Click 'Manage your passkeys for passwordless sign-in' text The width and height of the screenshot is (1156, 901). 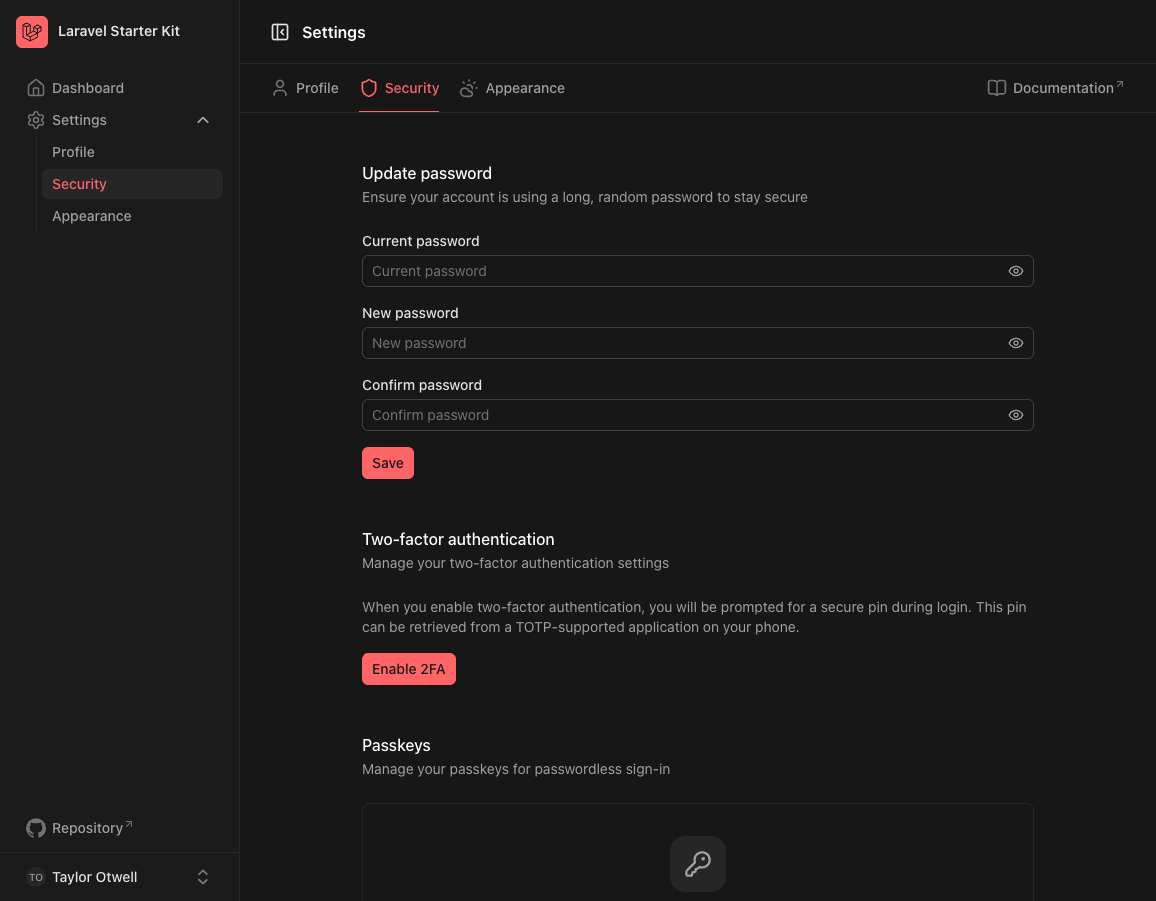coord(516,770)
